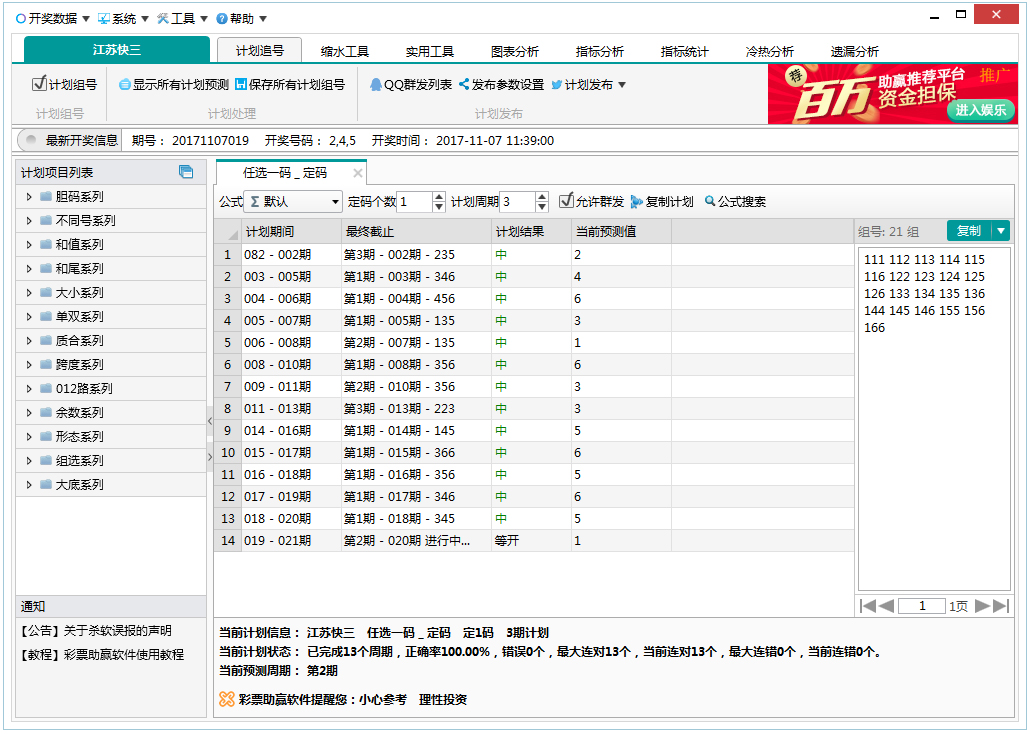Viewport: 1030px width, 734px height.
Task: Expand the 大小系列 tree node
Action: [x=29, y=292]
